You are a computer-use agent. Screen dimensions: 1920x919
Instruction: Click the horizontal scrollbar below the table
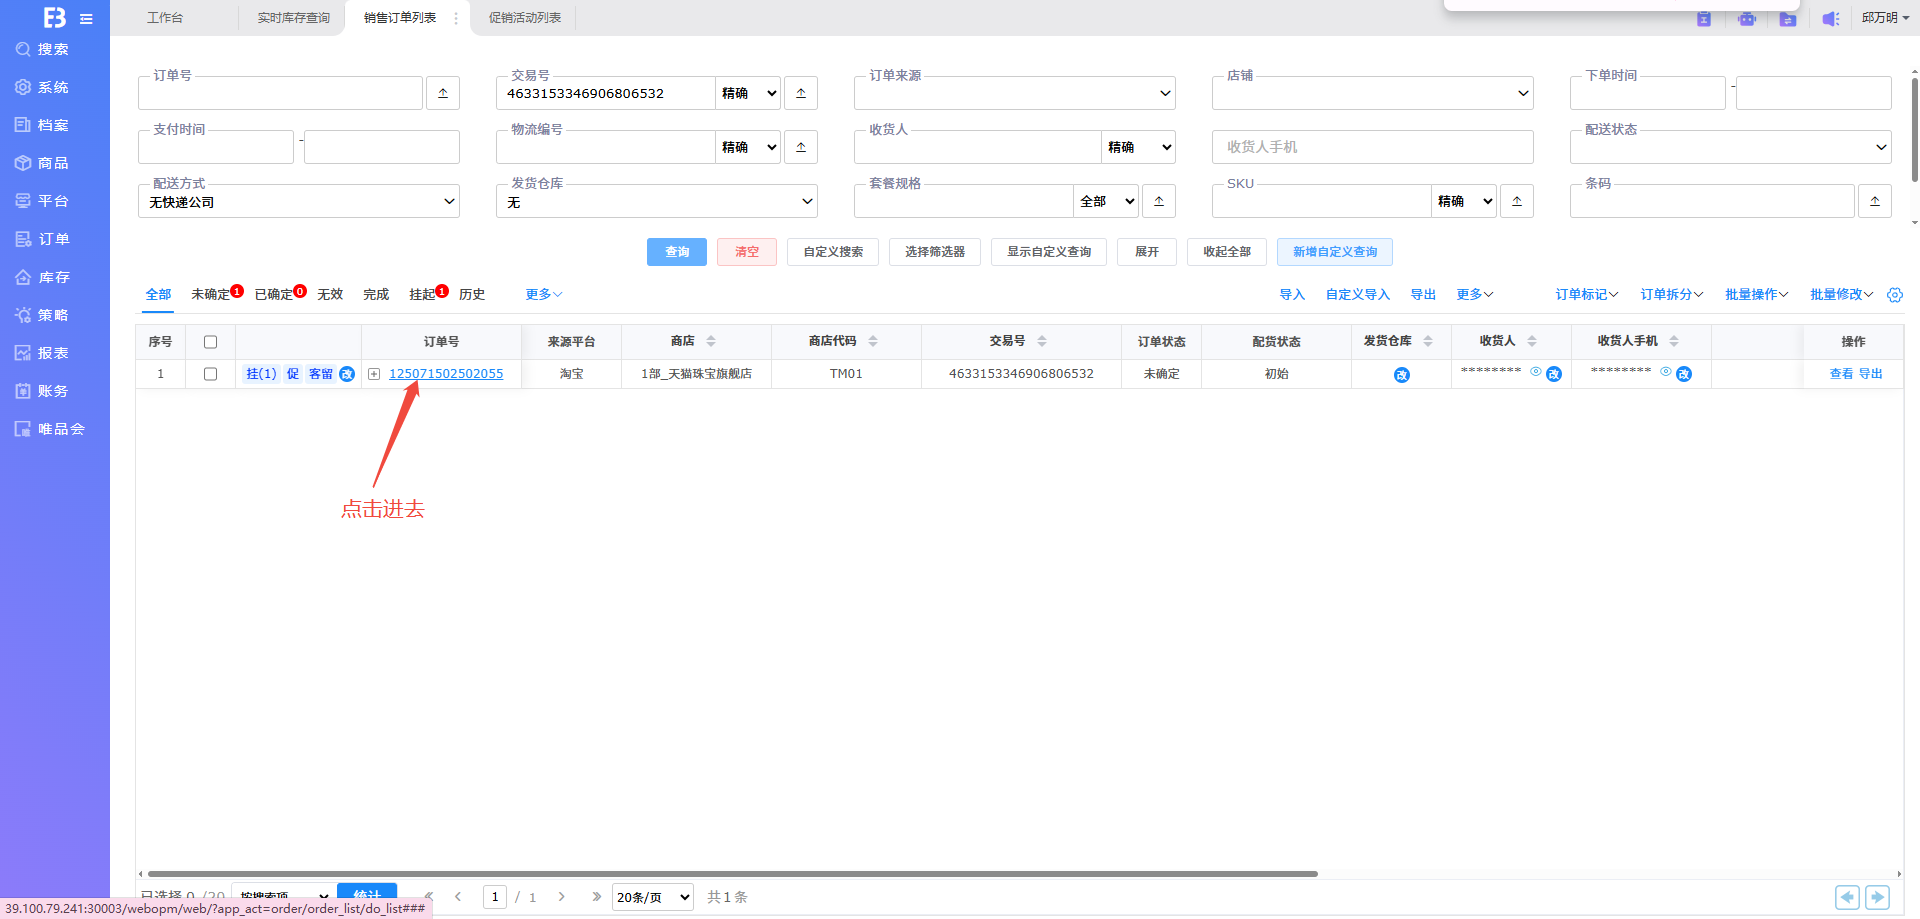point(732,874)
